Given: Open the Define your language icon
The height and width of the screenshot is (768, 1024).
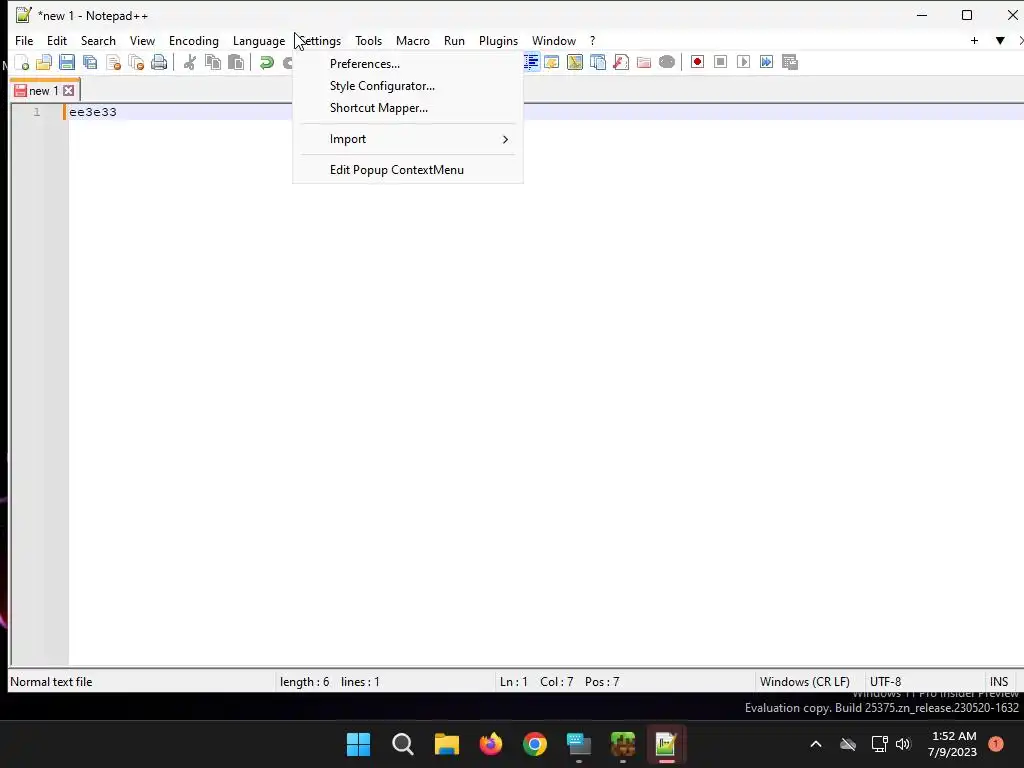Looking at the screenshot, I should [x=552, y=62].
